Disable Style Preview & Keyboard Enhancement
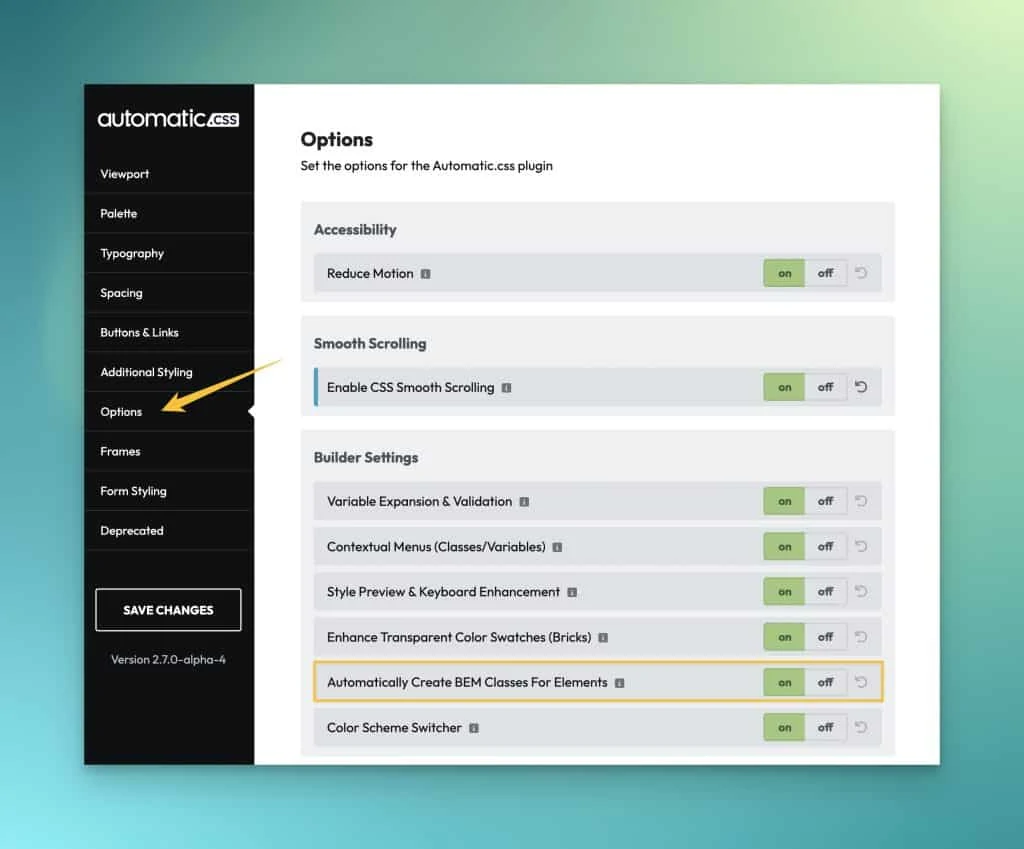The image size is (1024, 849). click(826, 592)
